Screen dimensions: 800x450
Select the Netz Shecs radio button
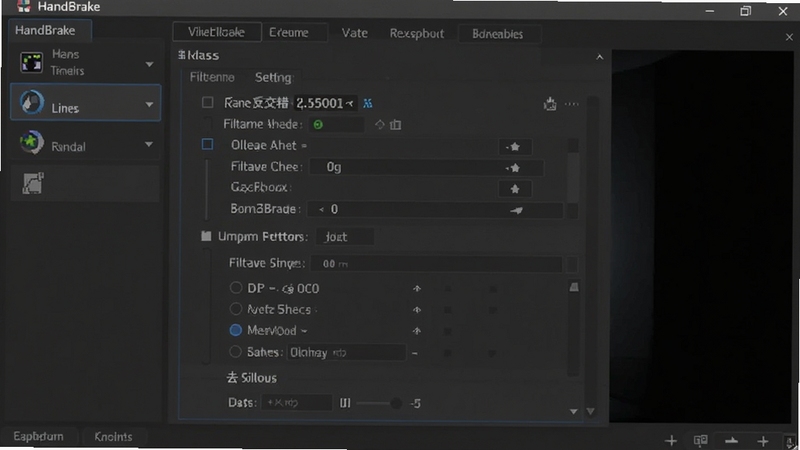click(236, 309)
